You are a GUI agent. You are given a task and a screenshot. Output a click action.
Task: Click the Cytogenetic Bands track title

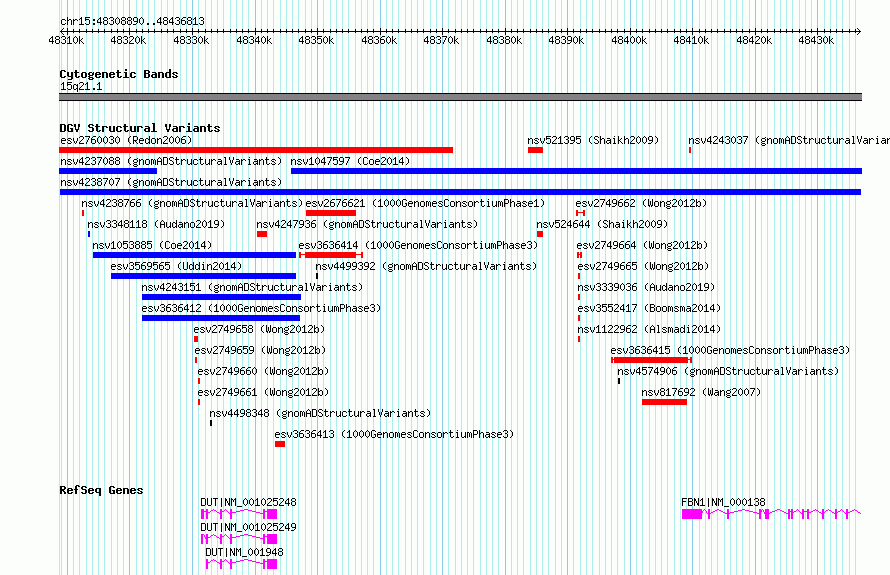pos(119,74)
